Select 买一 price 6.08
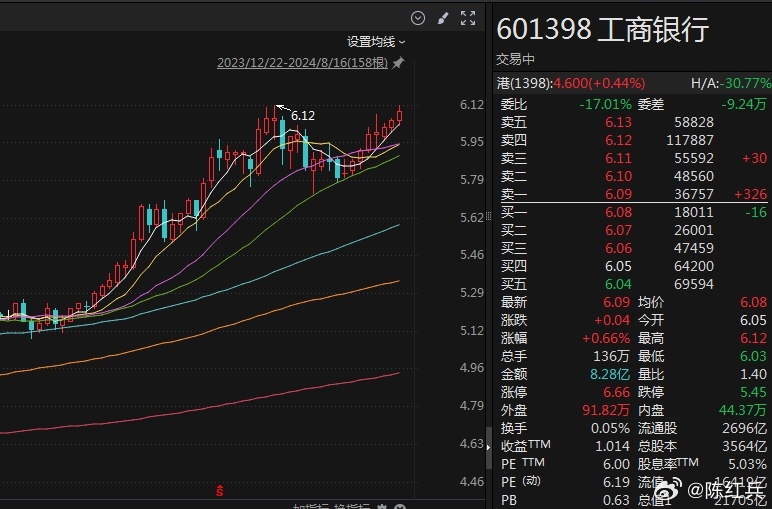 point(618,212)
